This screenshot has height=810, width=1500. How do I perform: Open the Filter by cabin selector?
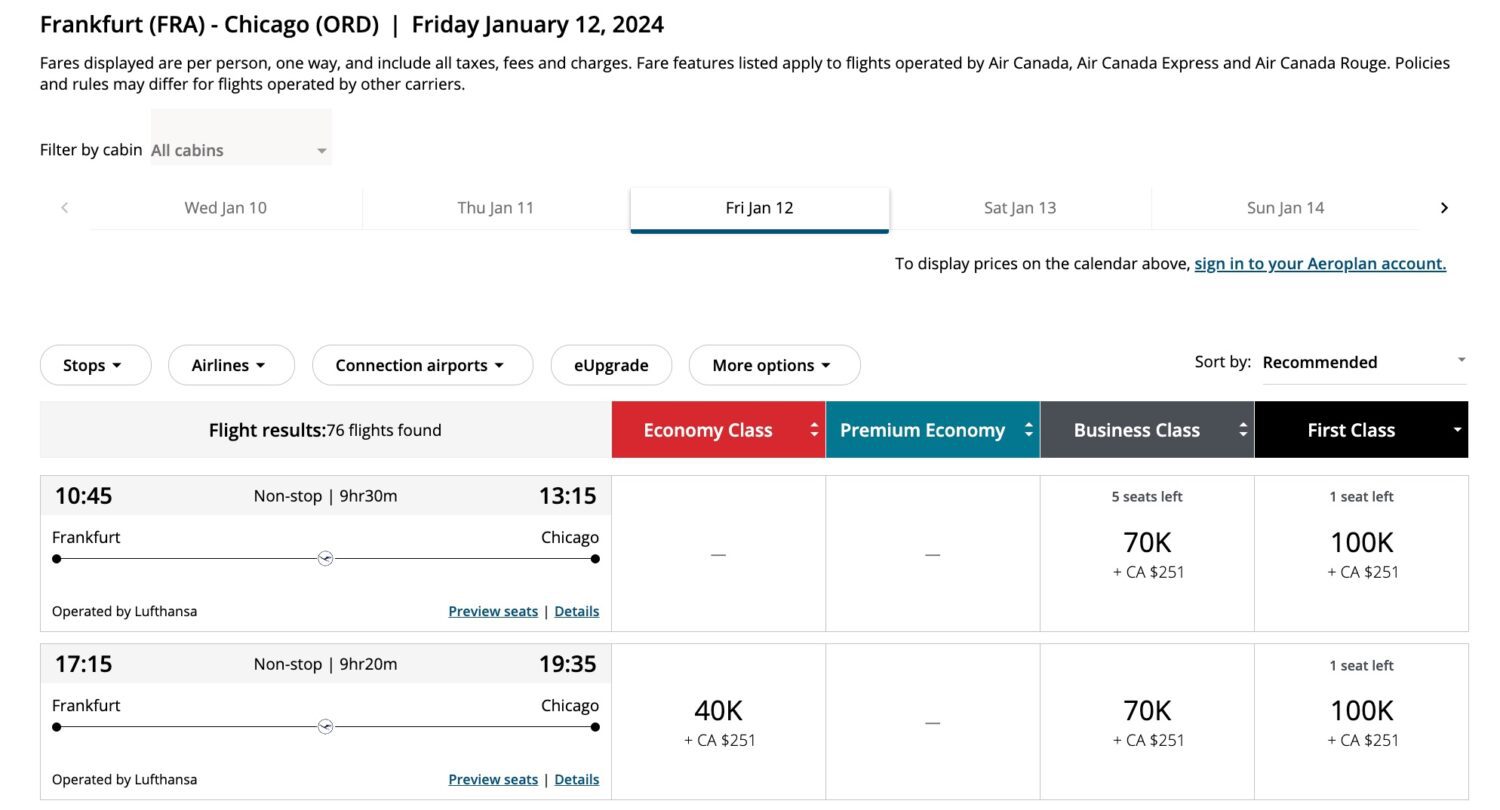(240, 150)
